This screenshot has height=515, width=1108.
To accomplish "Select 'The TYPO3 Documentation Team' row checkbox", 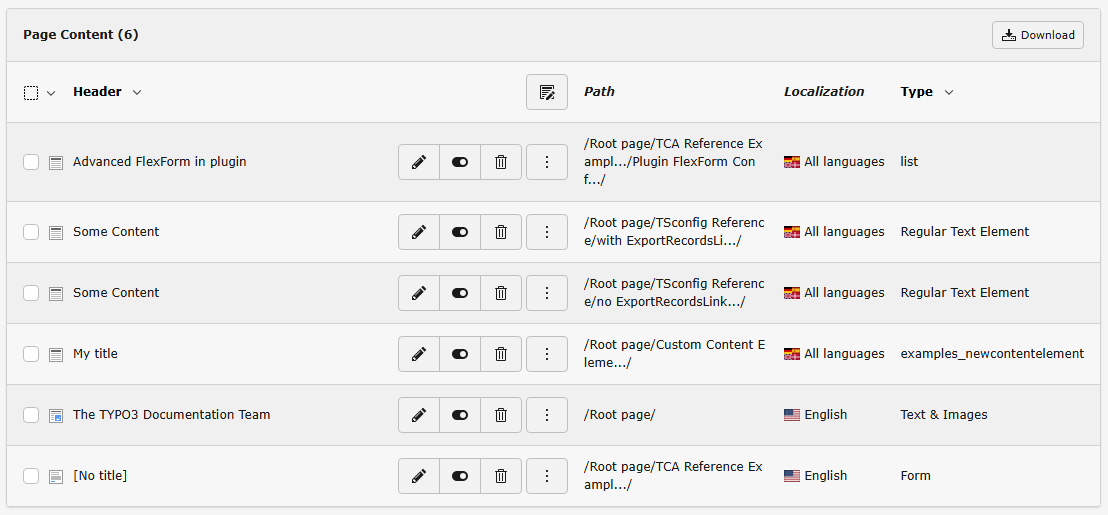I will point(31,415).
